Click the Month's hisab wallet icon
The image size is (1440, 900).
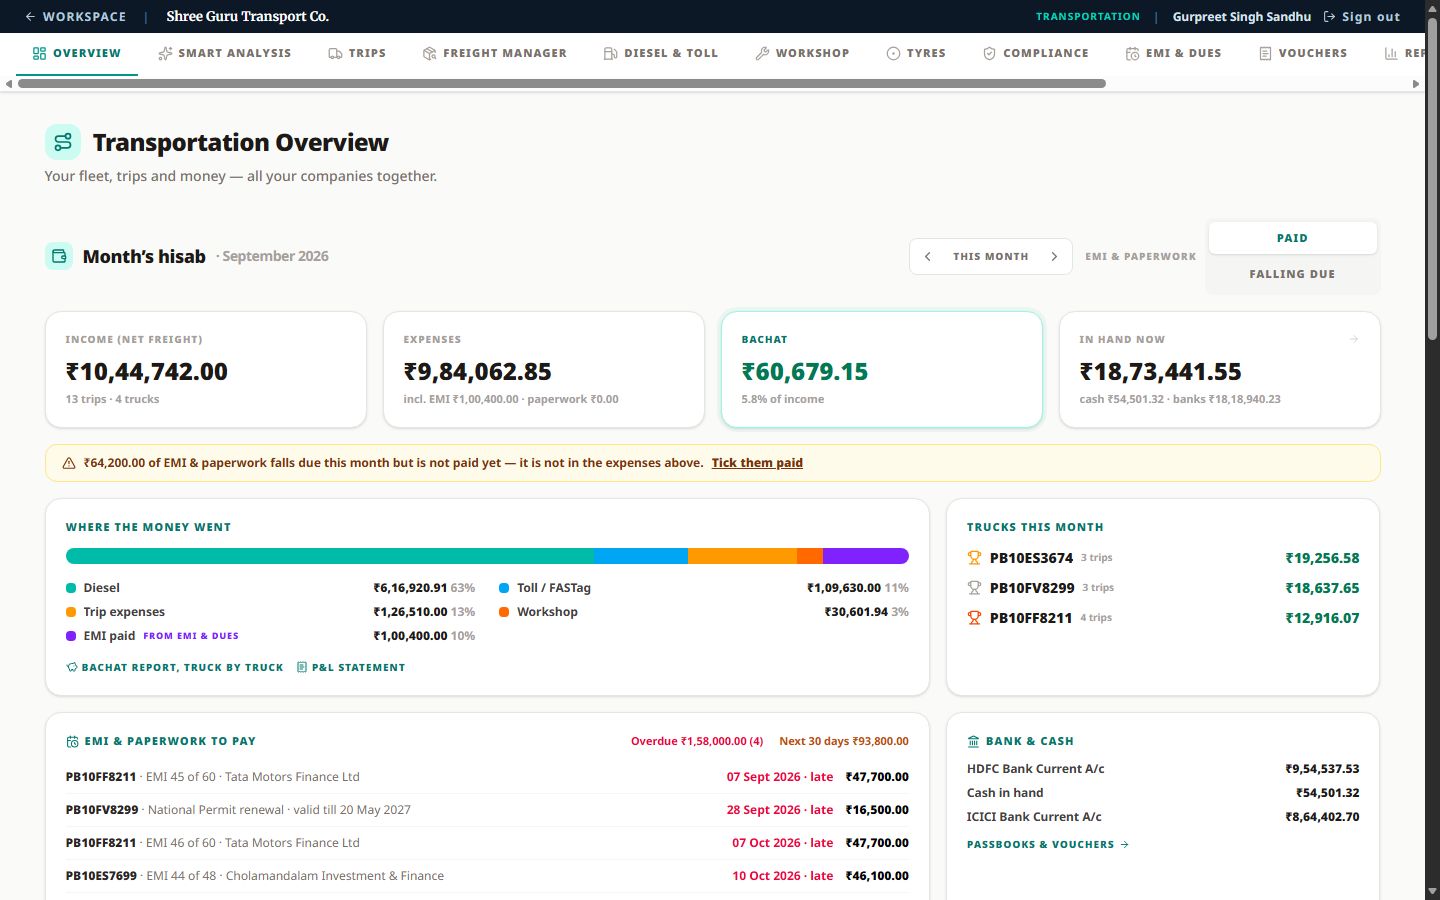(59, 256)
